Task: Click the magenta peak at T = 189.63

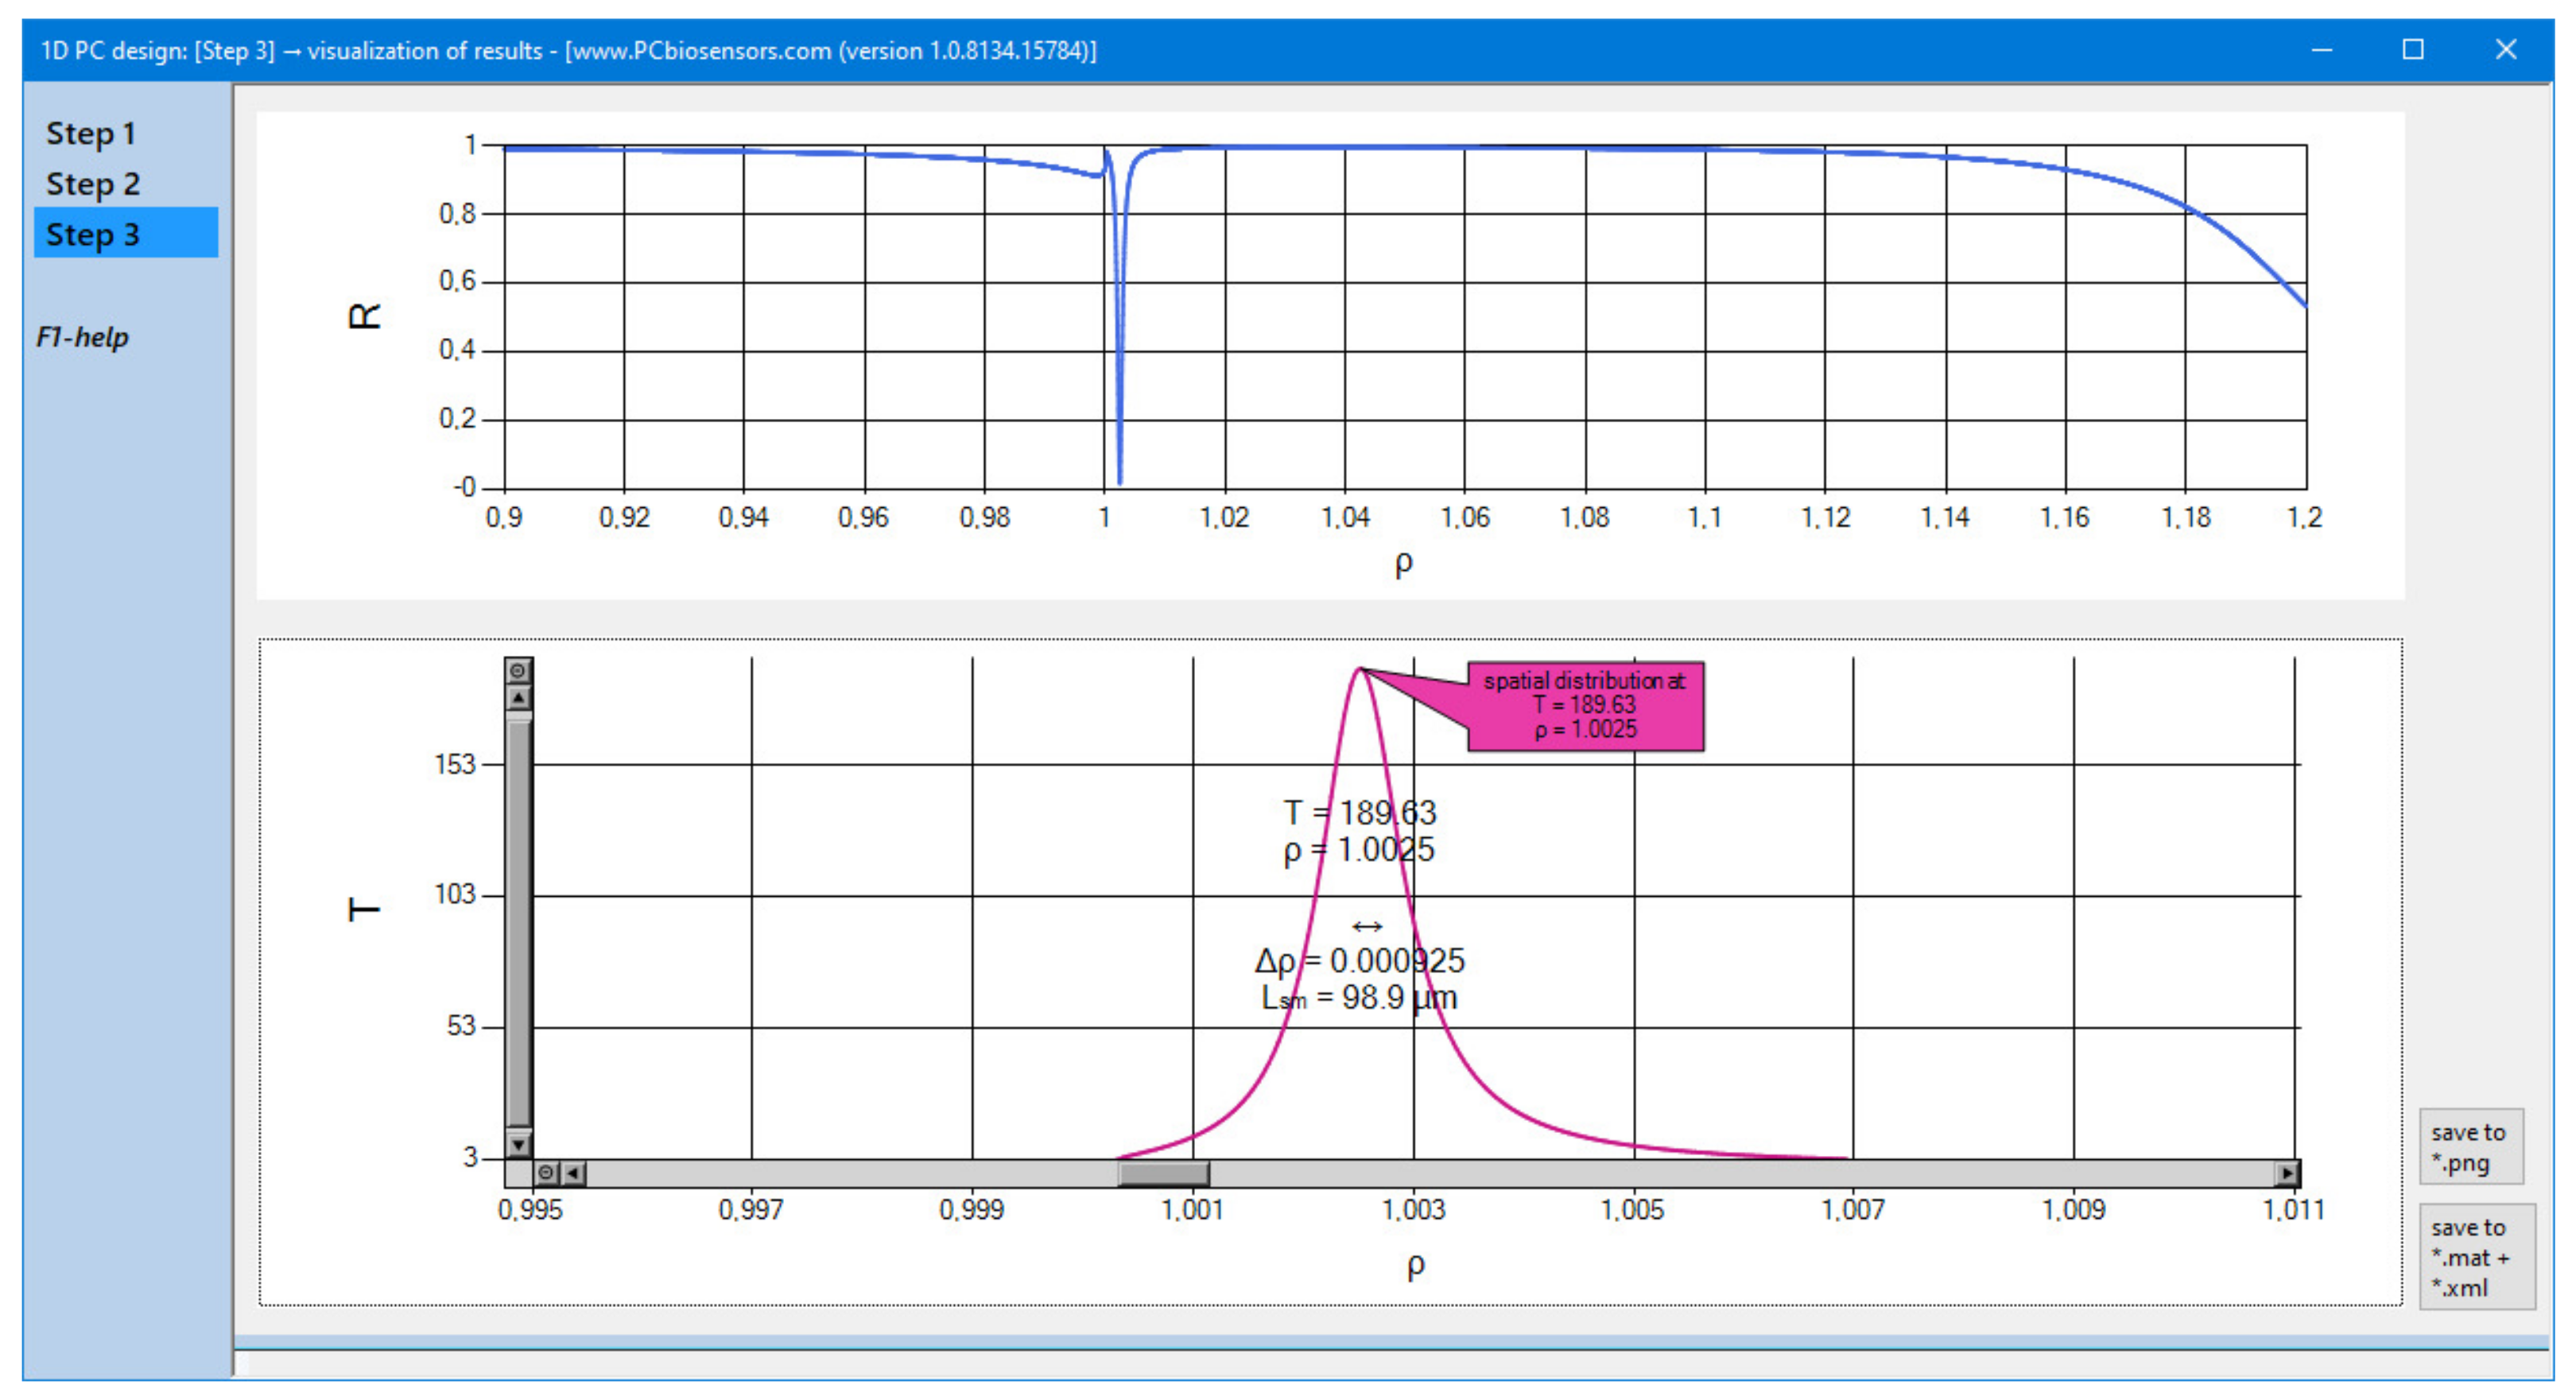Action: click(1360, 669)
